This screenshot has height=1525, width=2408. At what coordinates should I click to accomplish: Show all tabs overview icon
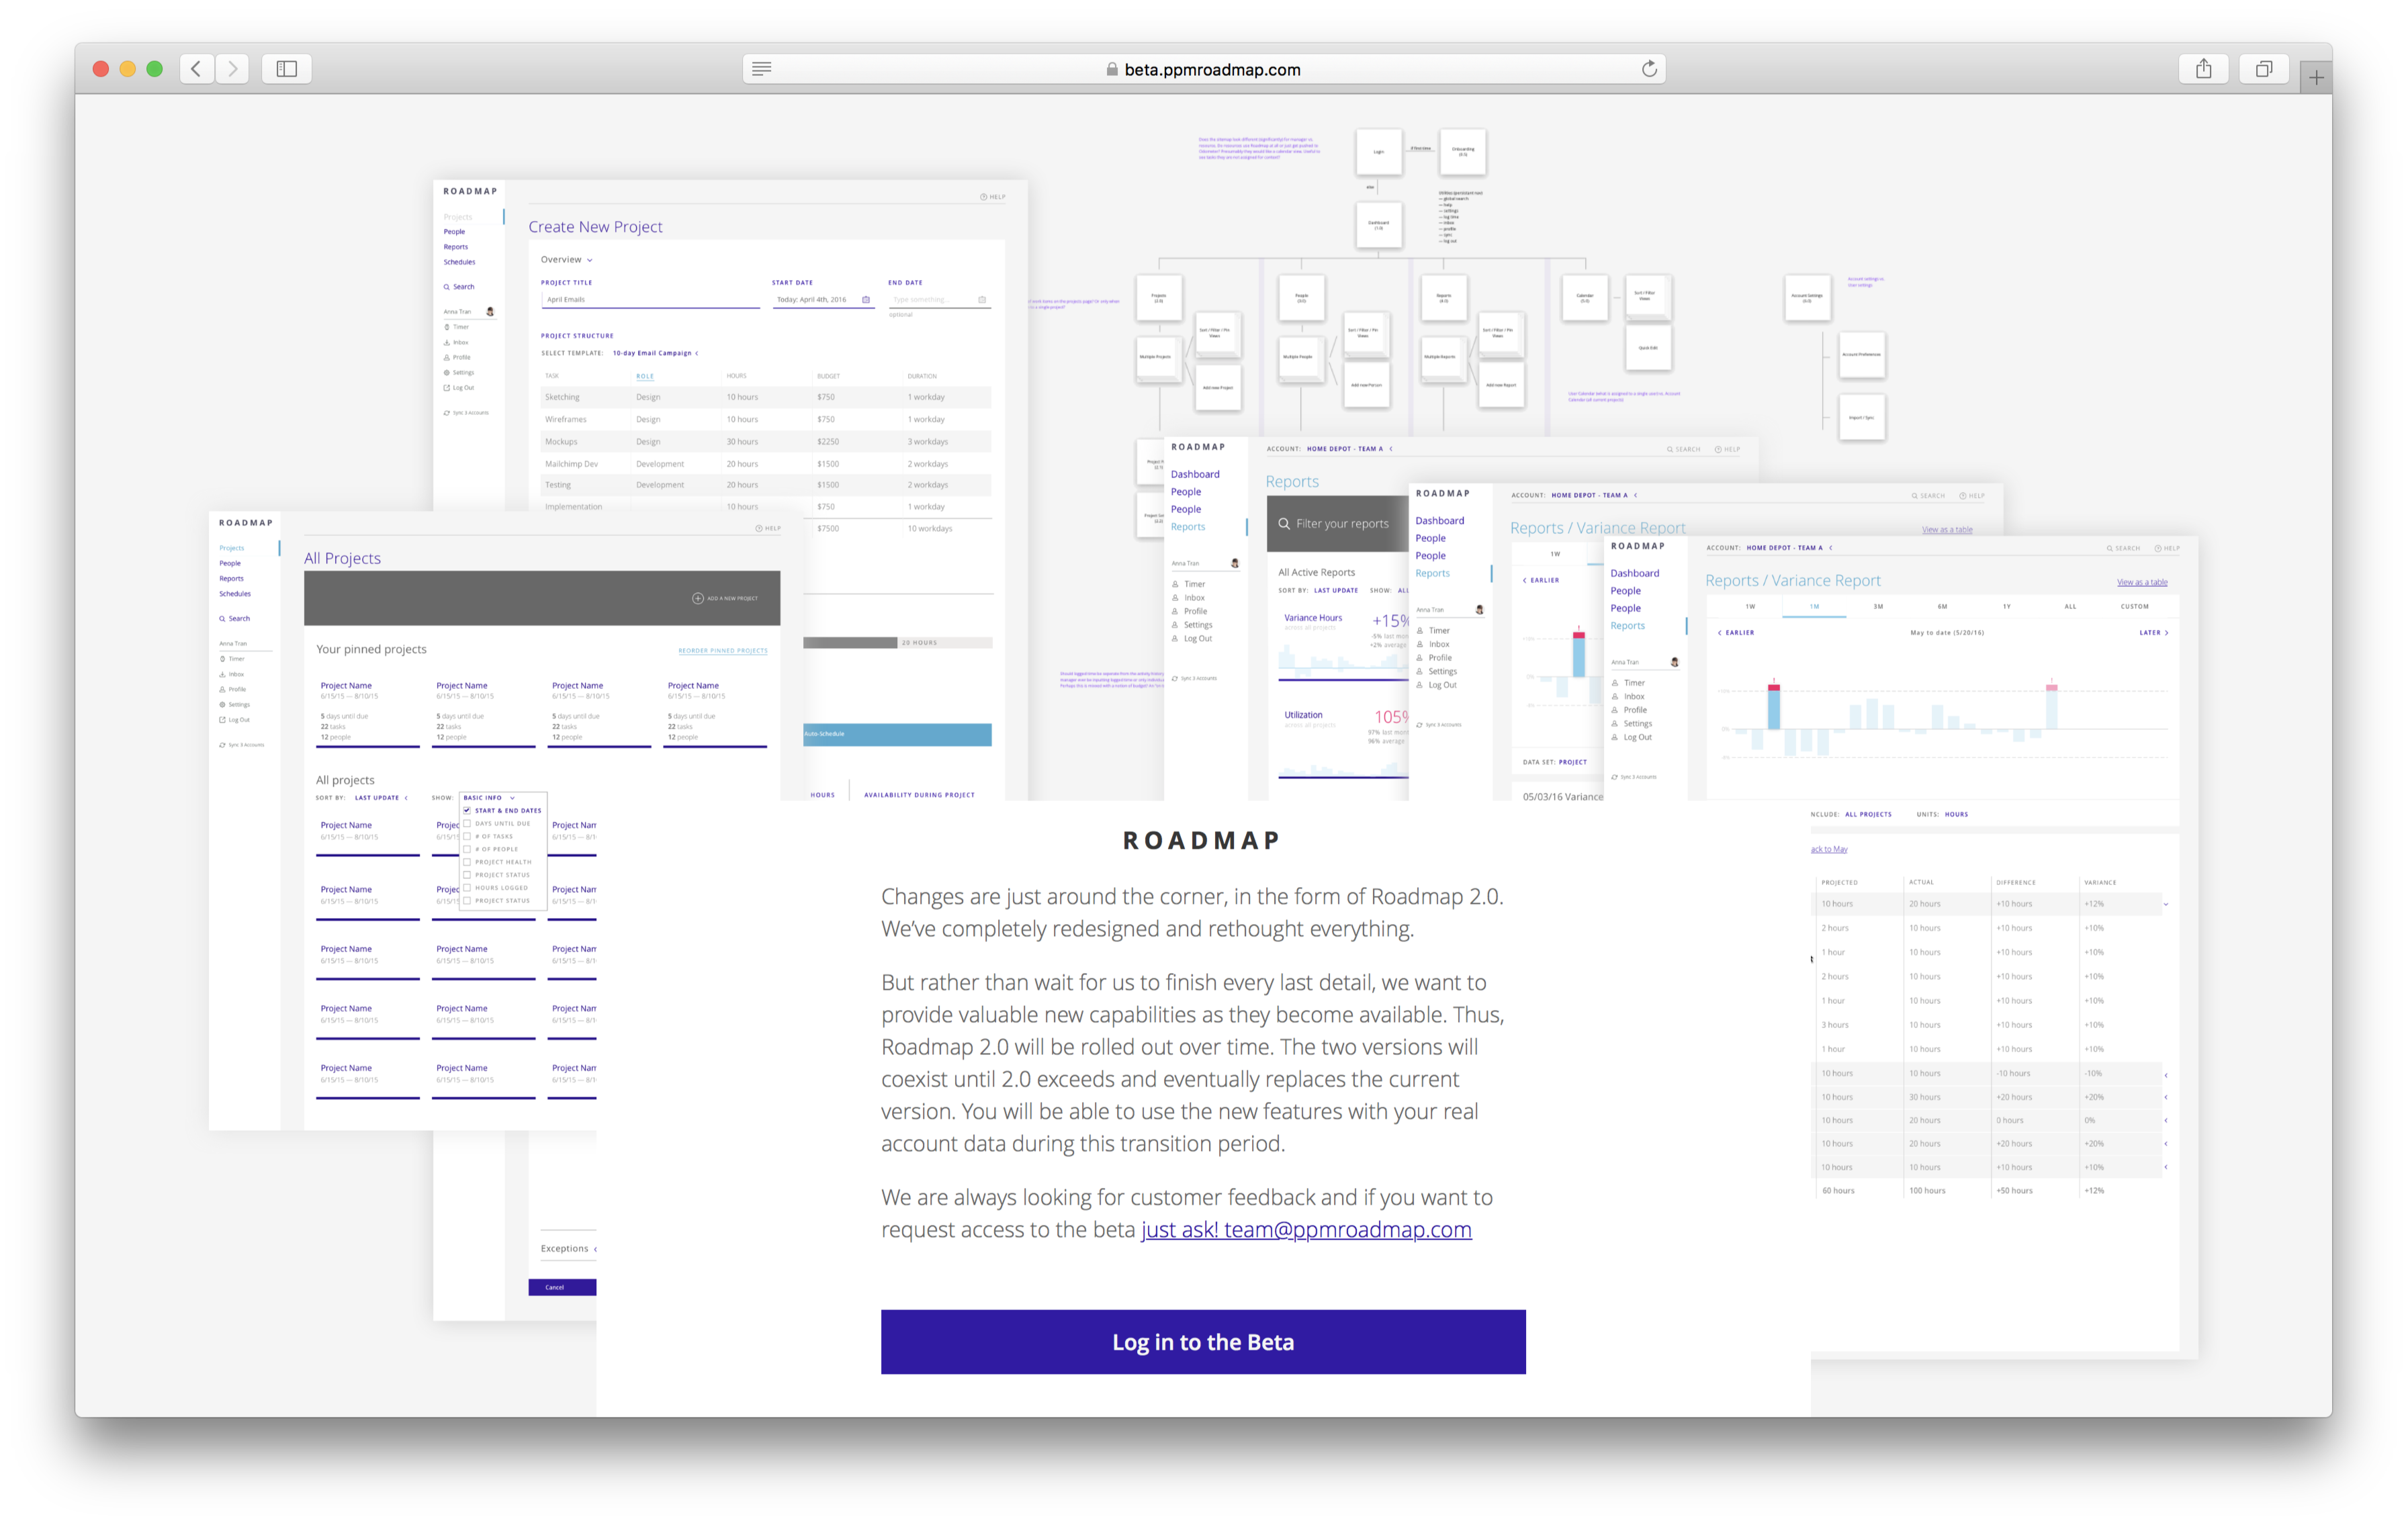coord(2264,69)
